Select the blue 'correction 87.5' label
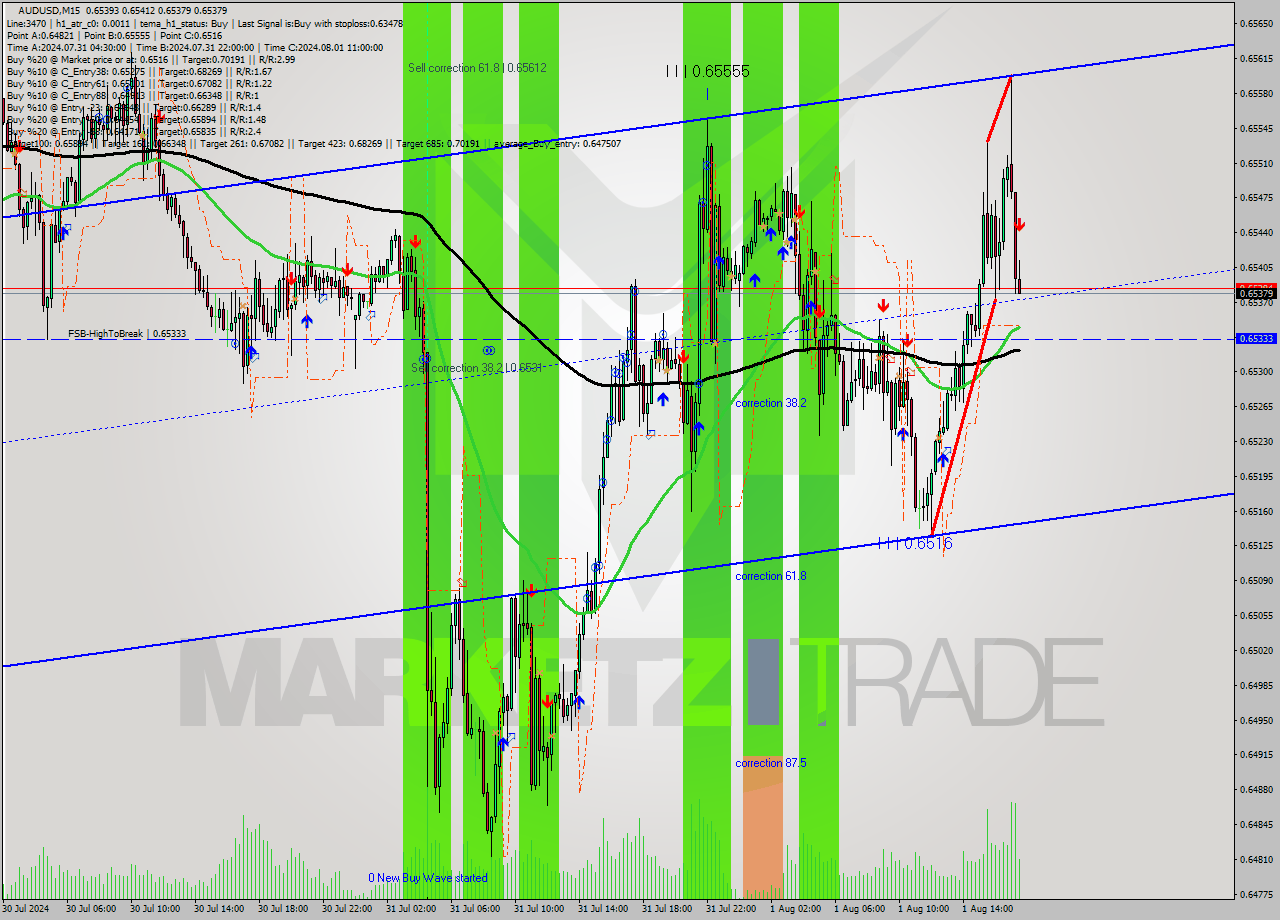 click(x=770, y=763)
